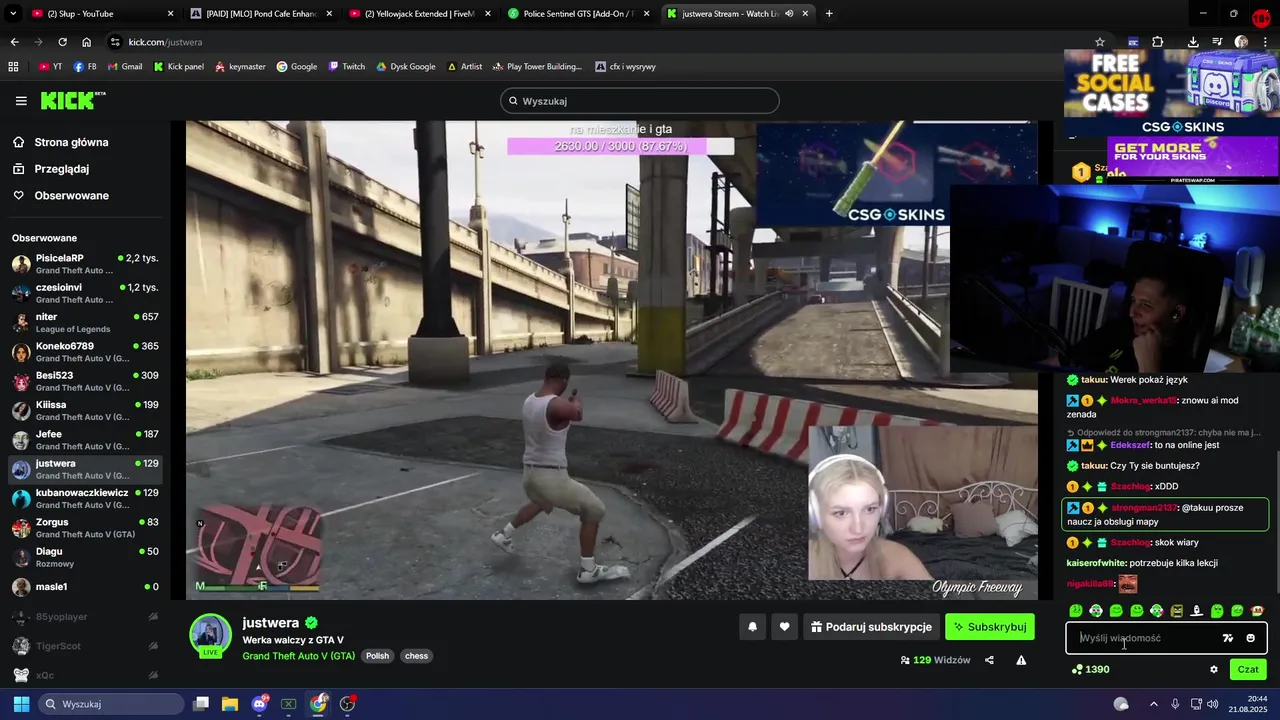Screen dimensions: 1280x720
Task: Follow channel with the heart button
Action: (x=784, y=627)
